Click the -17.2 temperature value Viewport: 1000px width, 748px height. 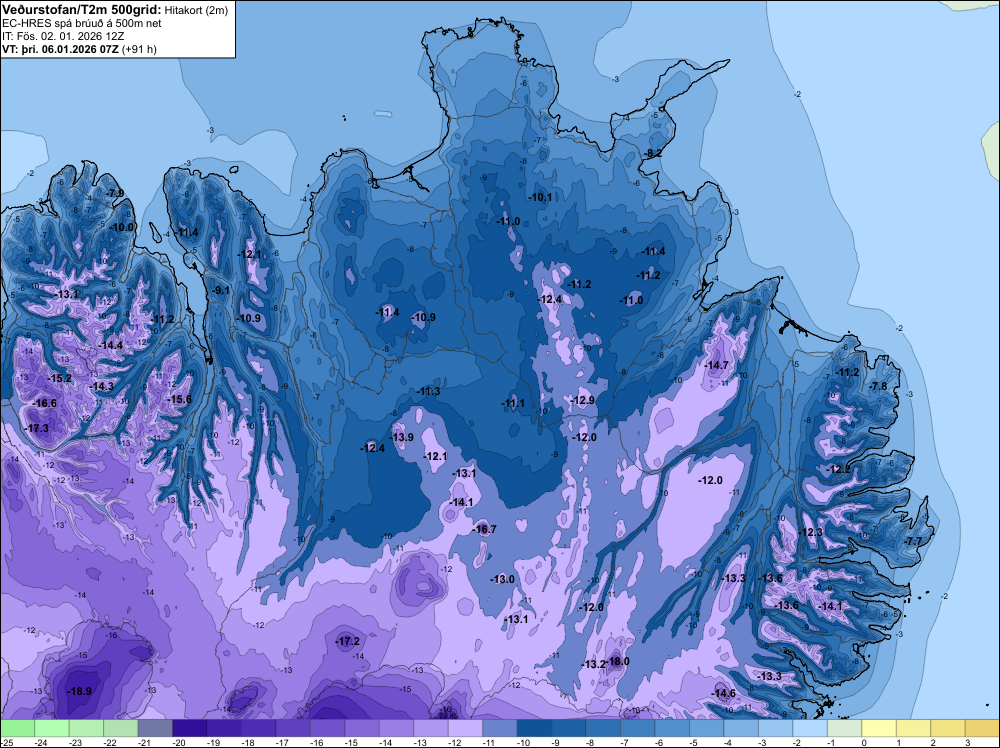(x=348, y=641)
